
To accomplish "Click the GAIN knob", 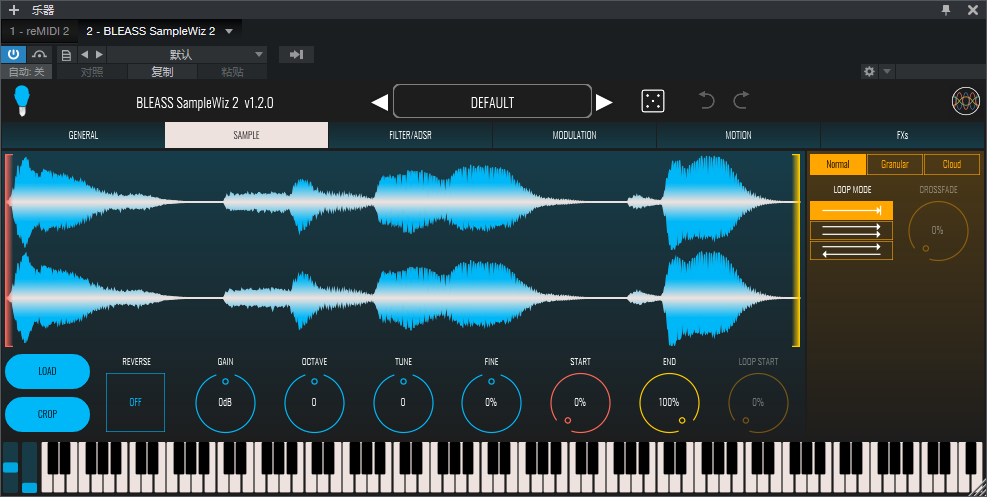I will [225, 403].
